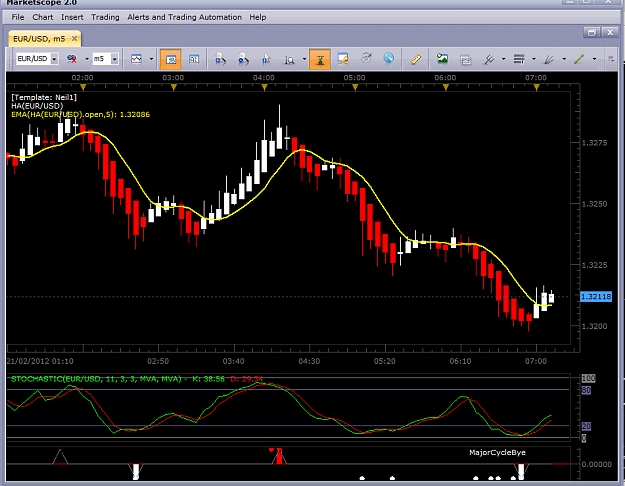
Task: Select the pointer cursor tool icon
Action: pos(266,59)
